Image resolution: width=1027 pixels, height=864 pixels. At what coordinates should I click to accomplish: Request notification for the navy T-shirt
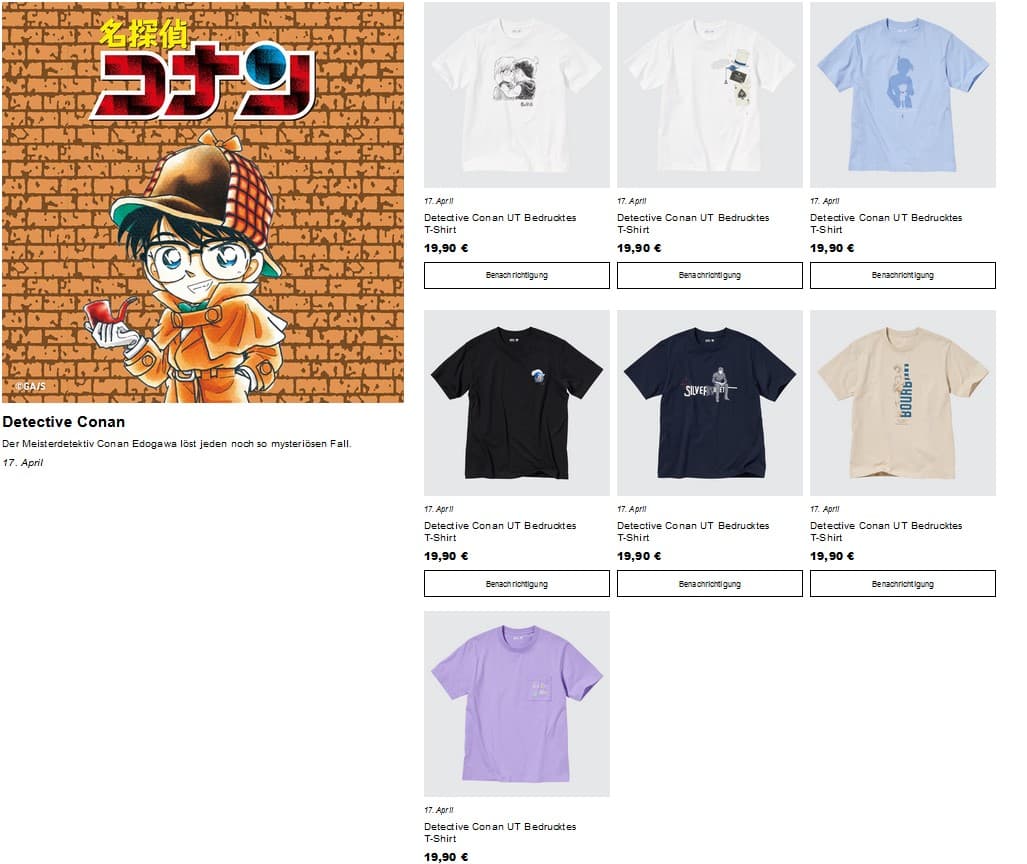pos(709,584)
